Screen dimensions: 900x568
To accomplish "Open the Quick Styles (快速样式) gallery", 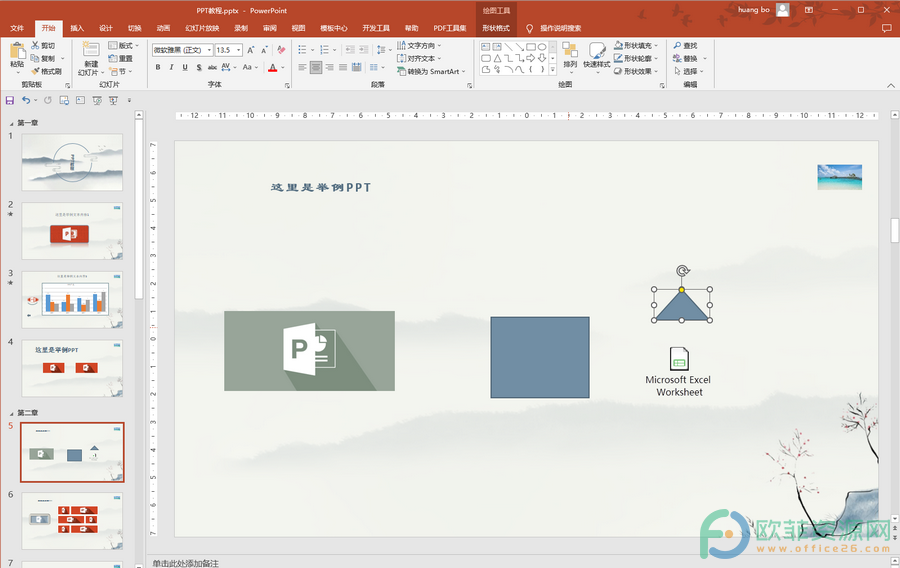I will 596,56.
